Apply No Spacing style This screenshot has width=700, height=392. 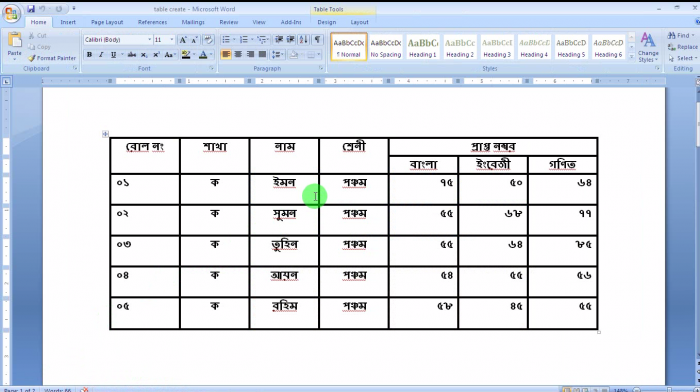pyautogui.click(x=386, y=46)
